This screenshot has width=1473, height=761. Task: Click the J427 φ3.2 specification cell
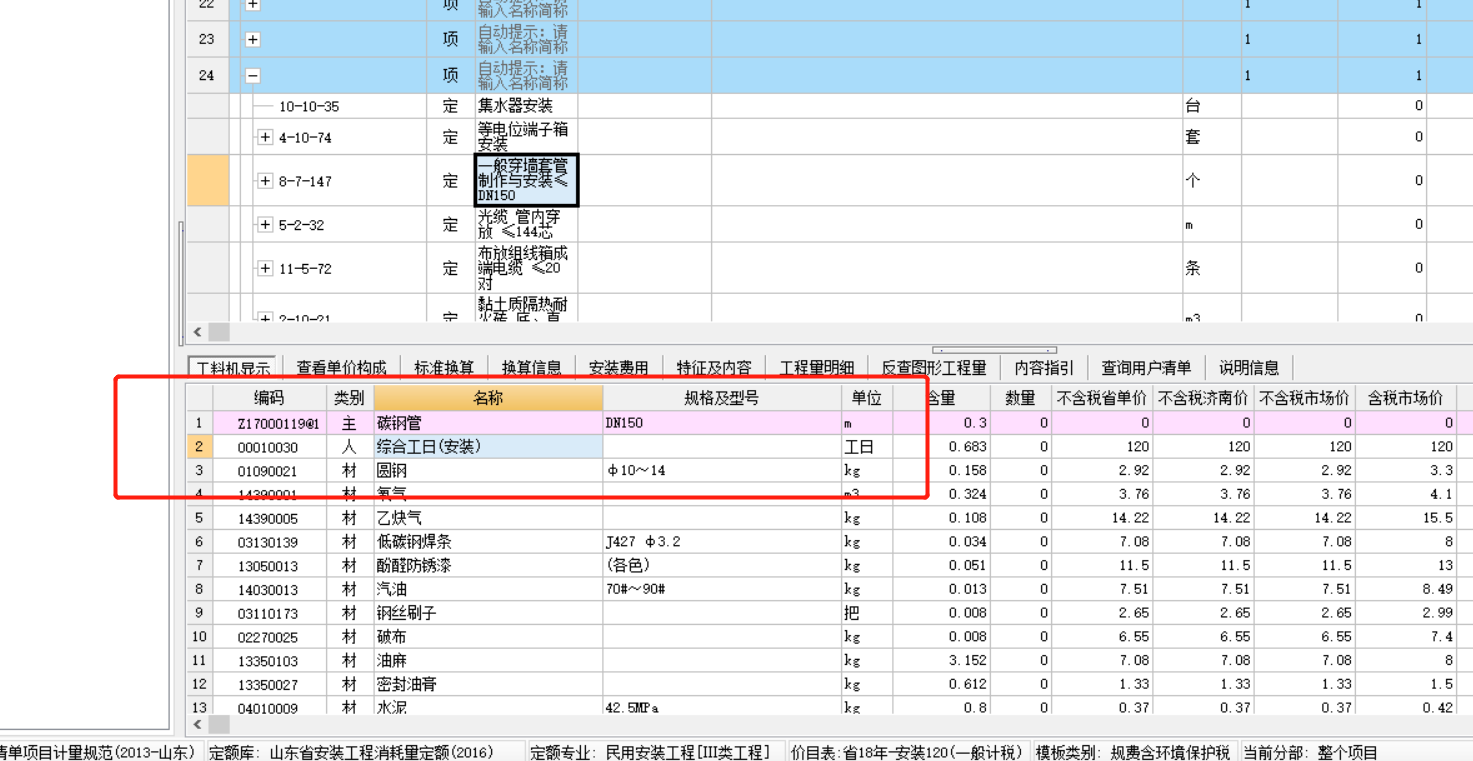tap(721, 542)
